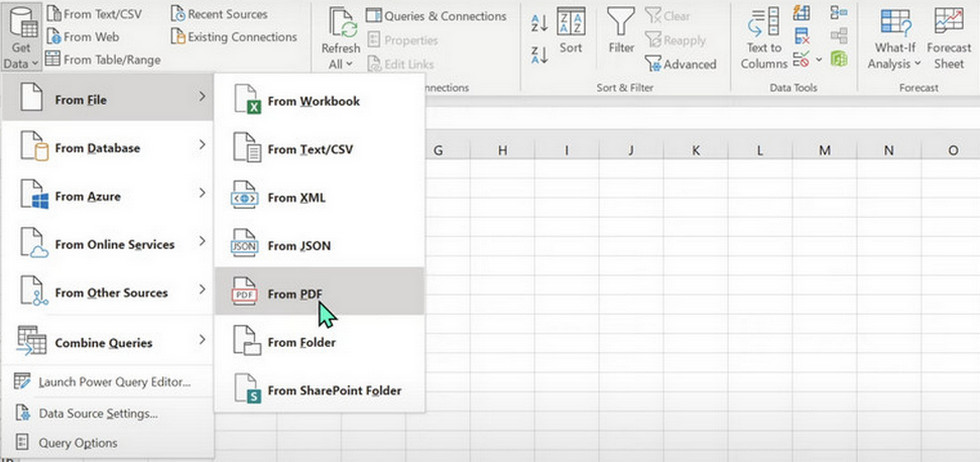Choose From PDF in the submenu
Screen dimensions: 980x462
[x=319, y=292]
